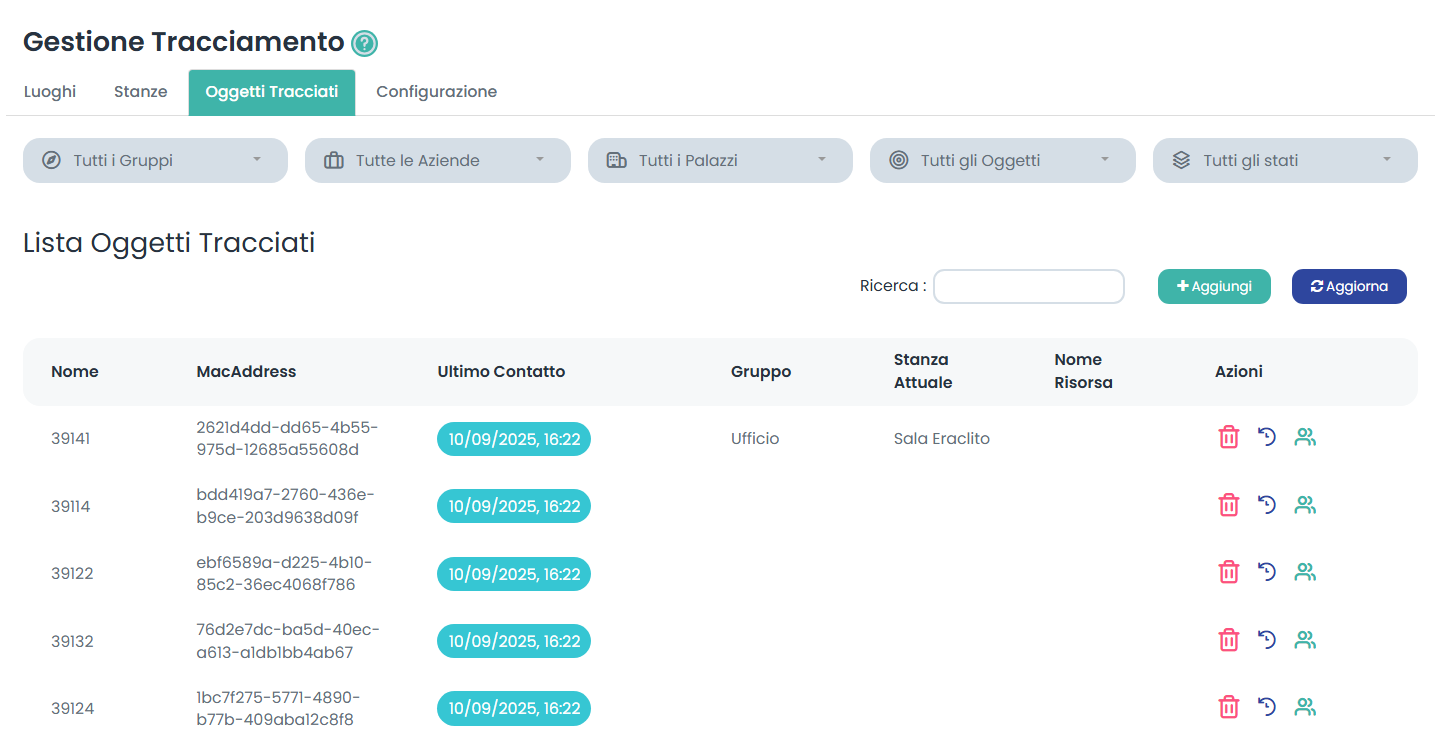Screen dimensions: 1442x748
Task: Expand the Tutti gli stati filter
Action: coord(1285,160)
